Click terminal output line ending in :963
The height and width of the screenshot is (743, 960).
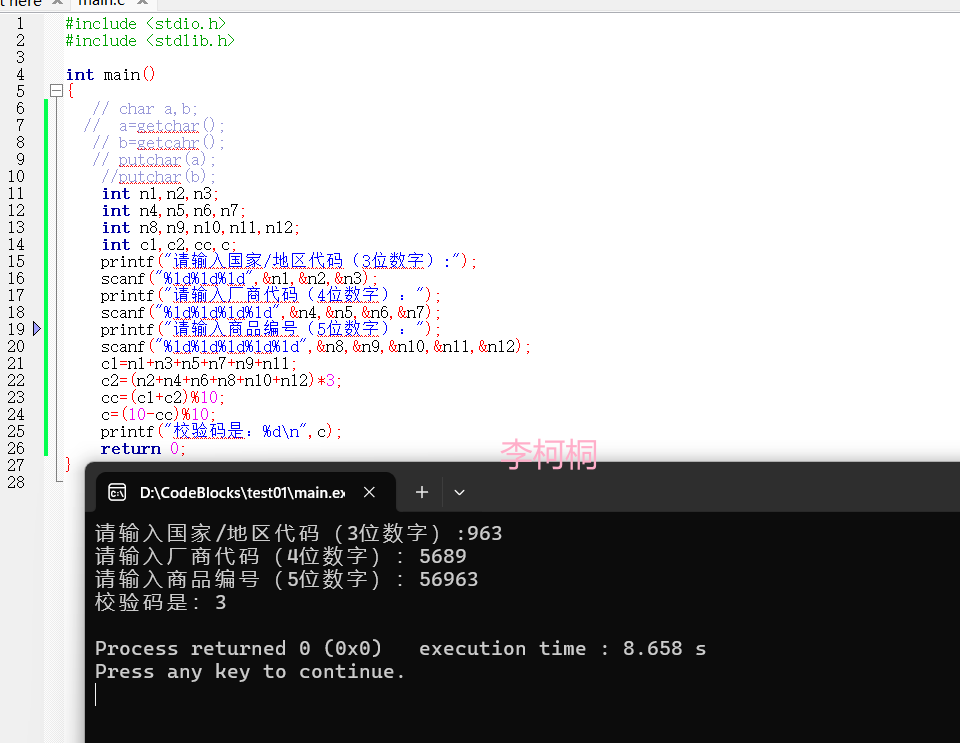click(298, 533)
